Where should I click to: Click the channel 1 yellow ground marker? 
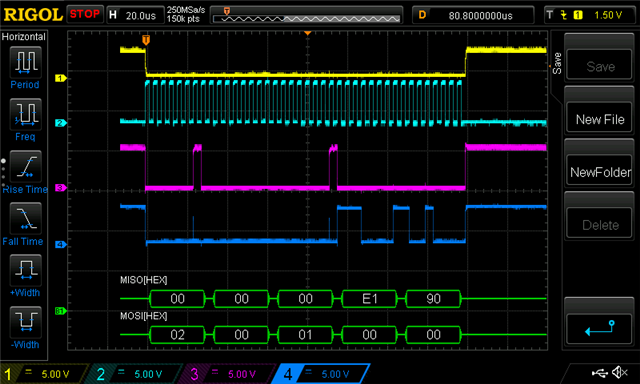[x=60, y=78]
